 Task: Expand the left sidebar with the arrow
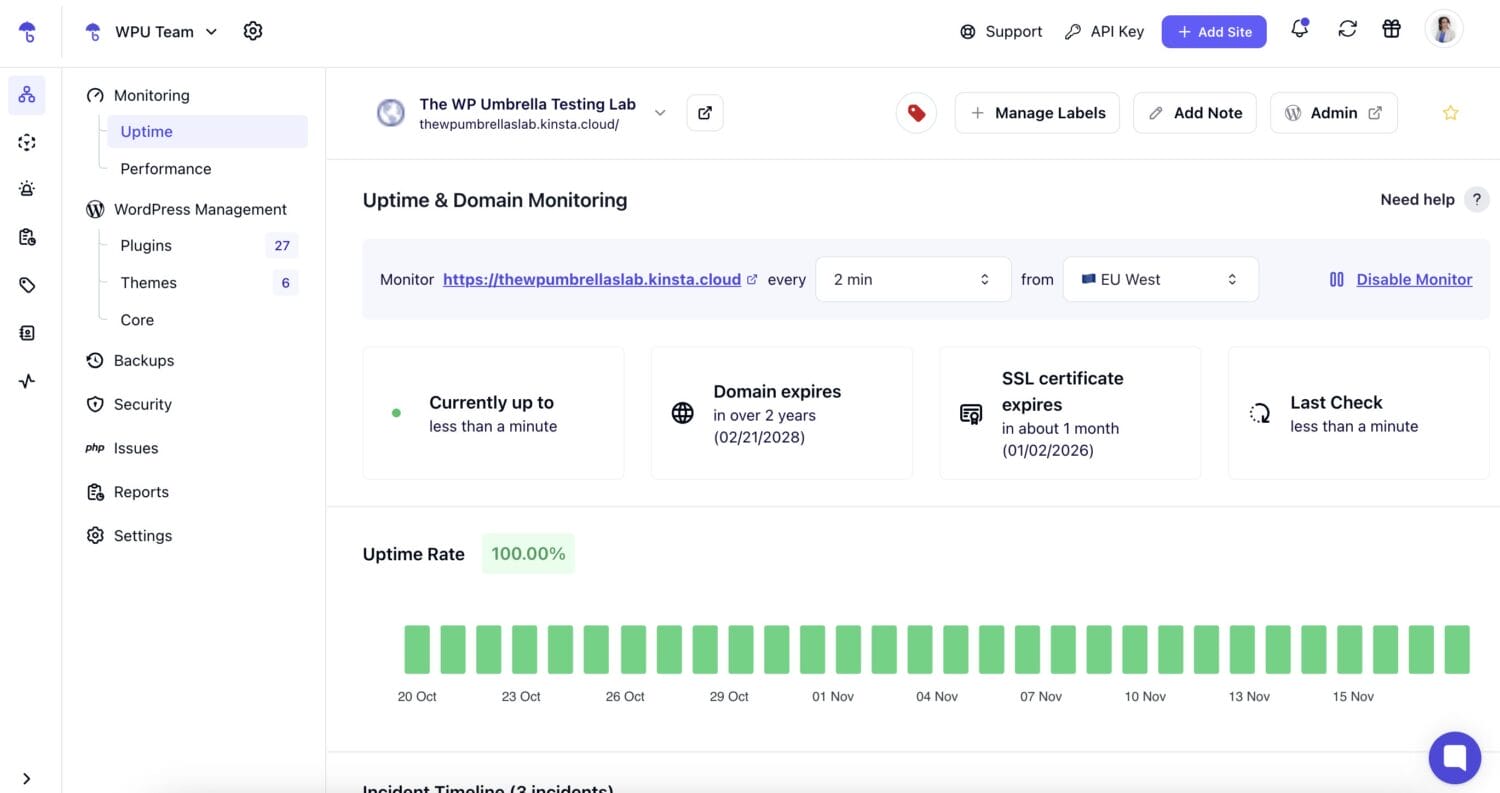[27, 778]
